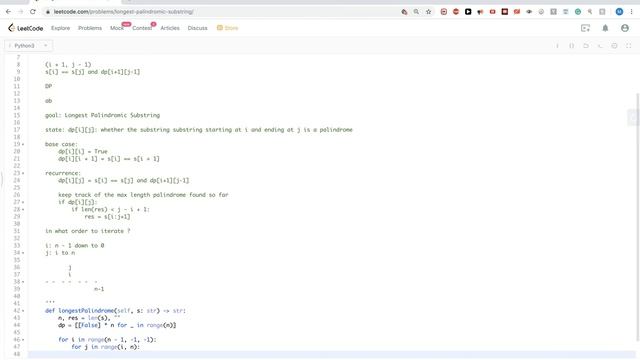Open the Contest menu
This screenshot has width=640, height=360.
pos(142,28)
